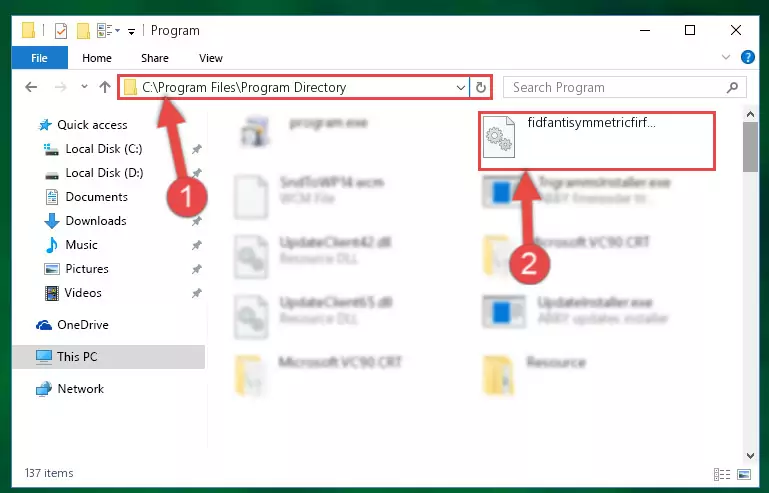Unpin Local Disk (C:) using its pin icon
Viewport: 769px width, 493px height.
[197, 149]
